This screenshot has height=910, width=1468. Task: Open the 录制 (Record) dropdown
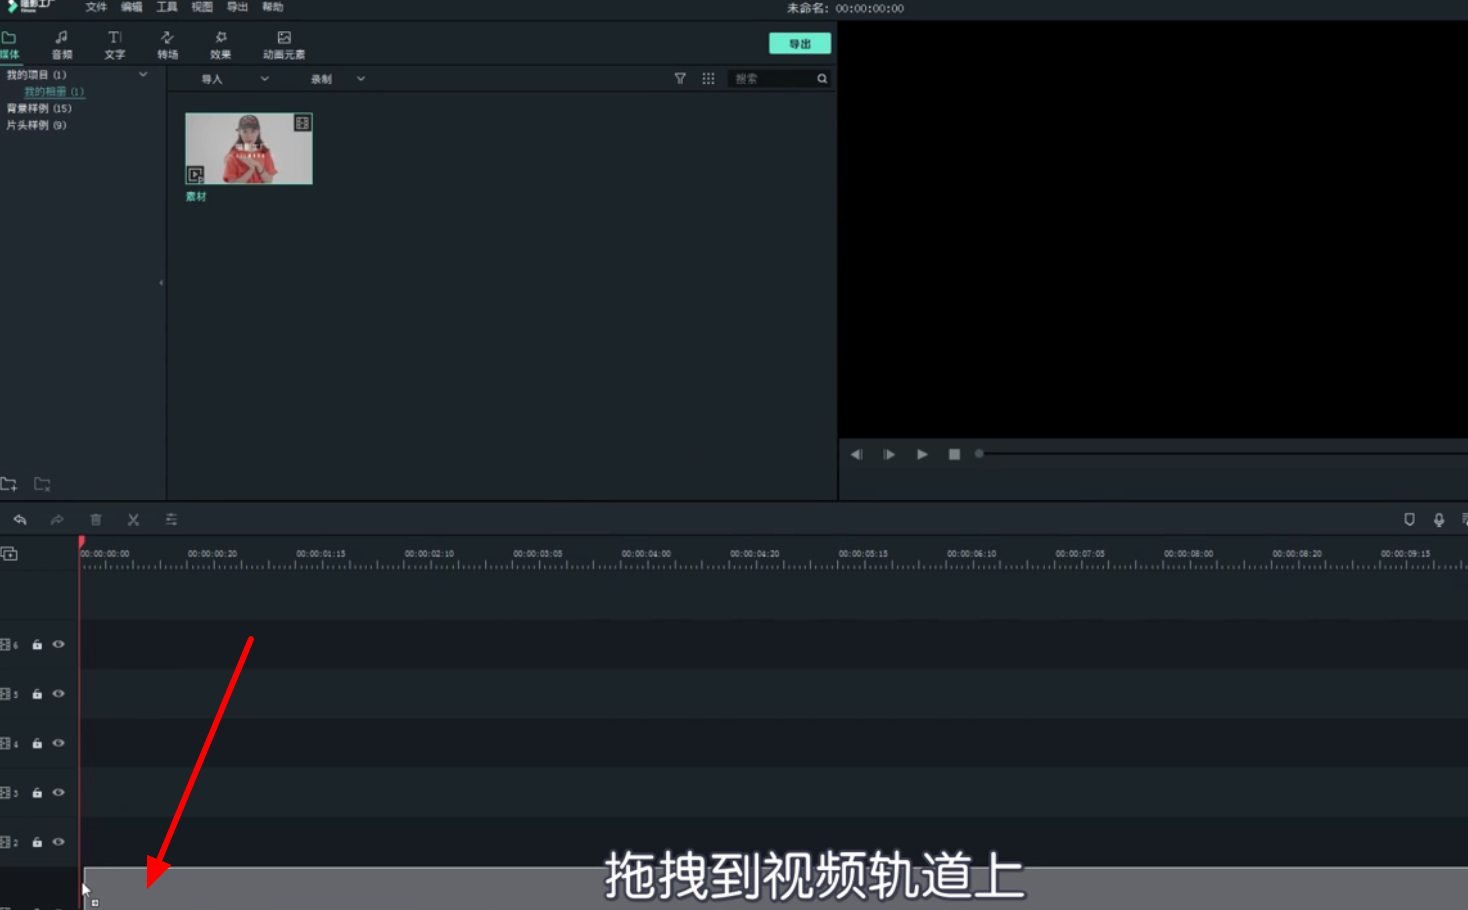(x=360, y=78)
